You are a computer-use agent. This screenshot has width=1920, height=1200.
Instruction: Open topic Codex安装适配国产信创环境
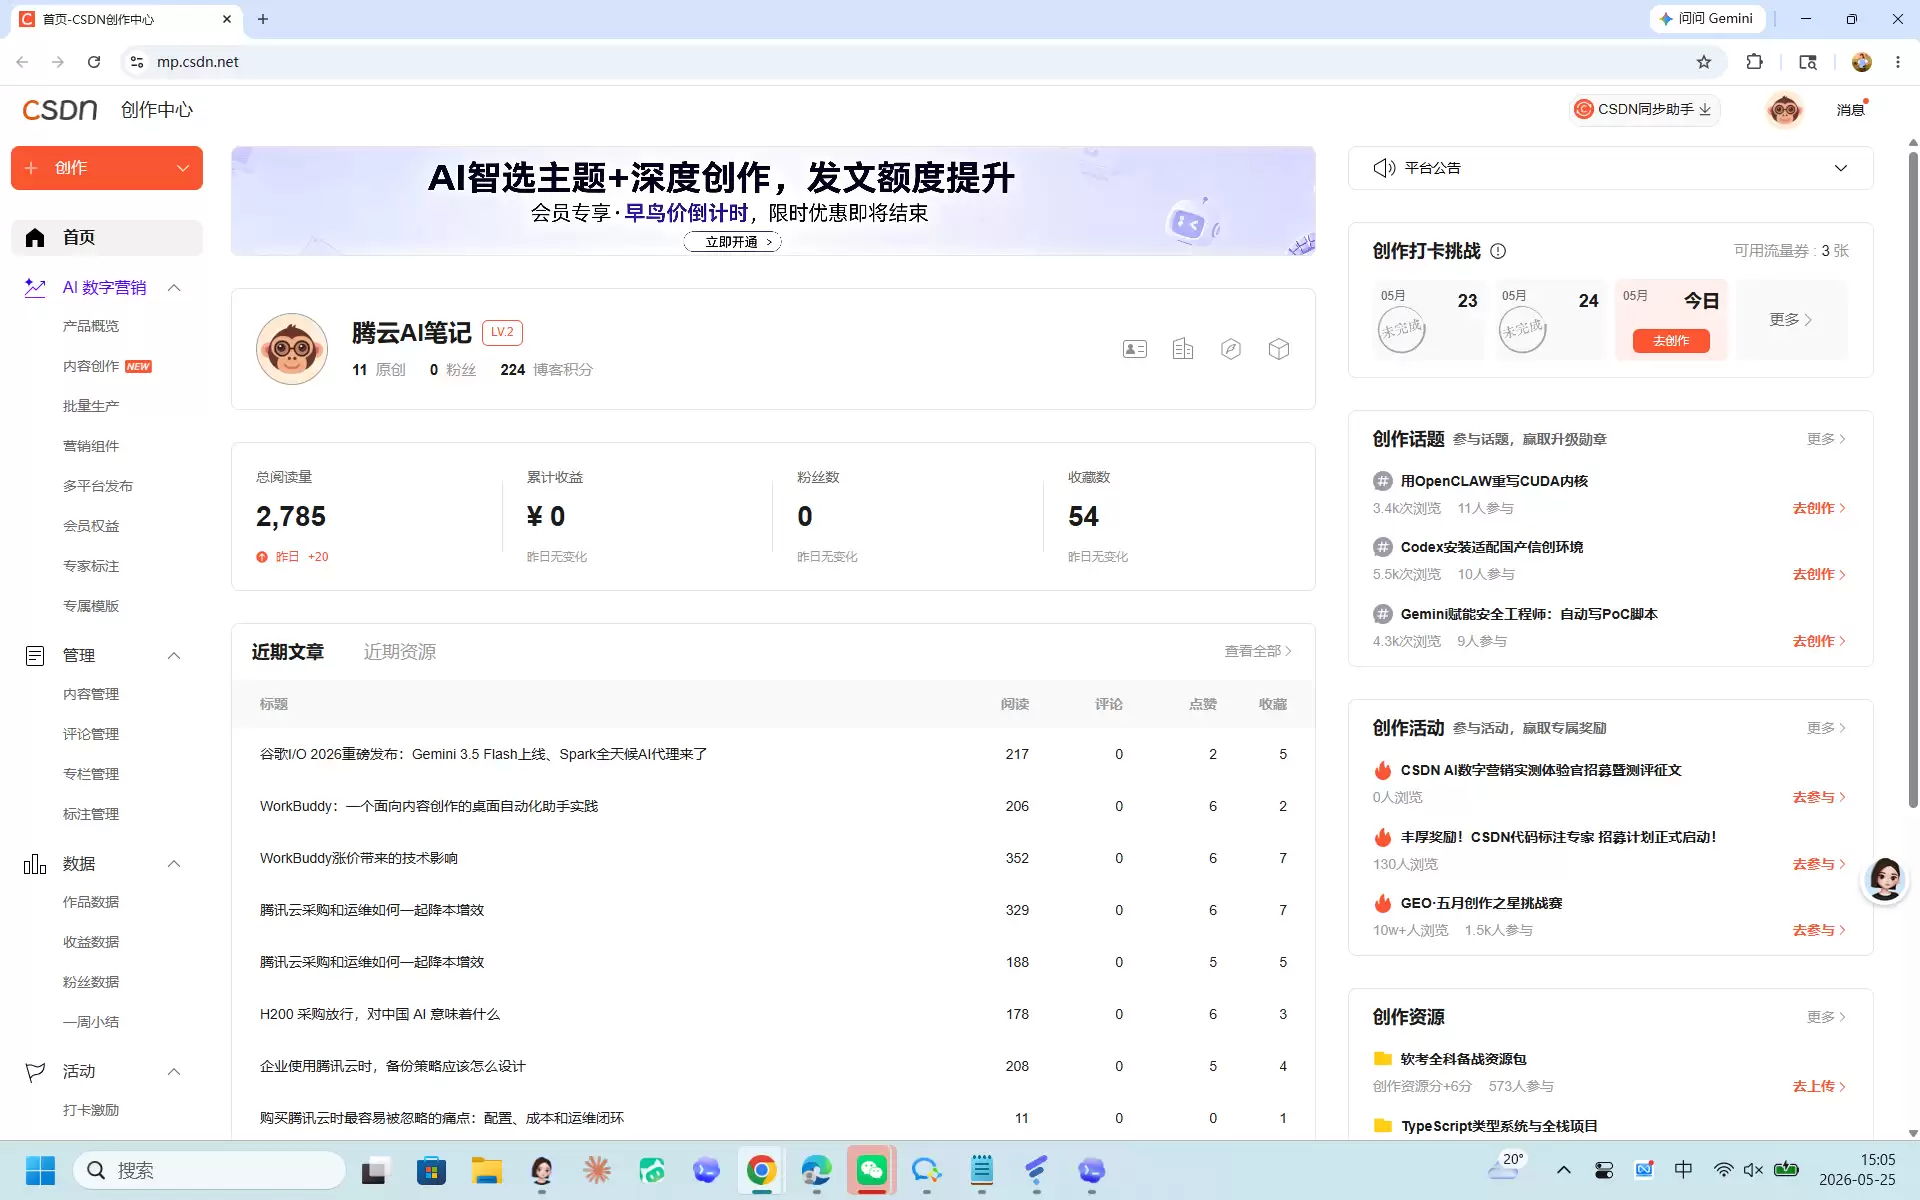coord(1491,547)
